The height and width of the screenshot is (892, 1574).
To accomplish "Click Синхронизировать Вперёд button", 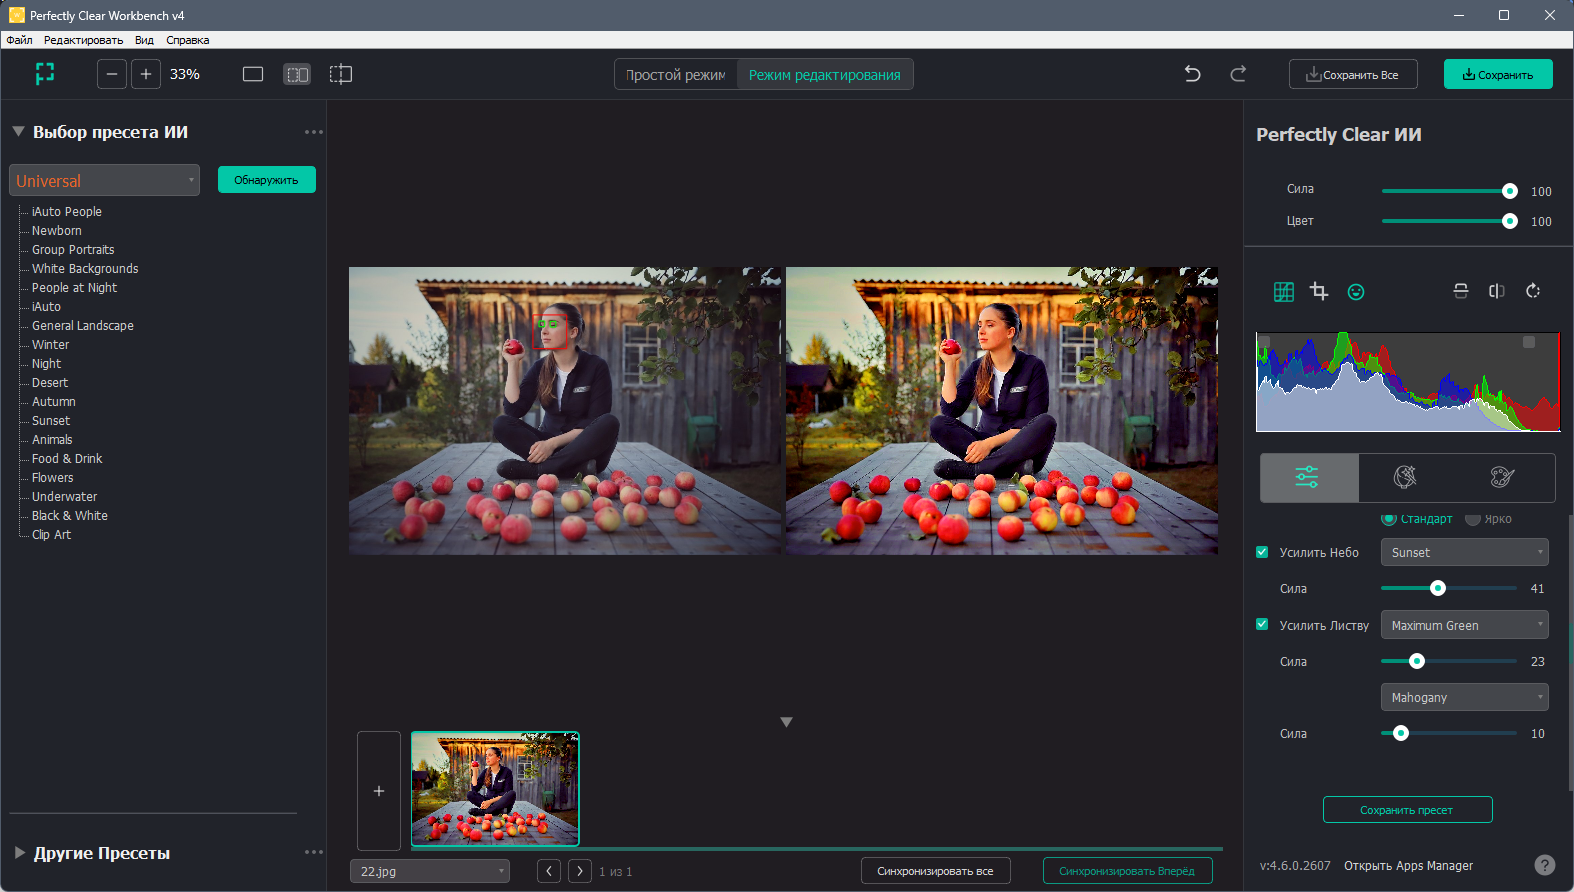I will 1127,871.
